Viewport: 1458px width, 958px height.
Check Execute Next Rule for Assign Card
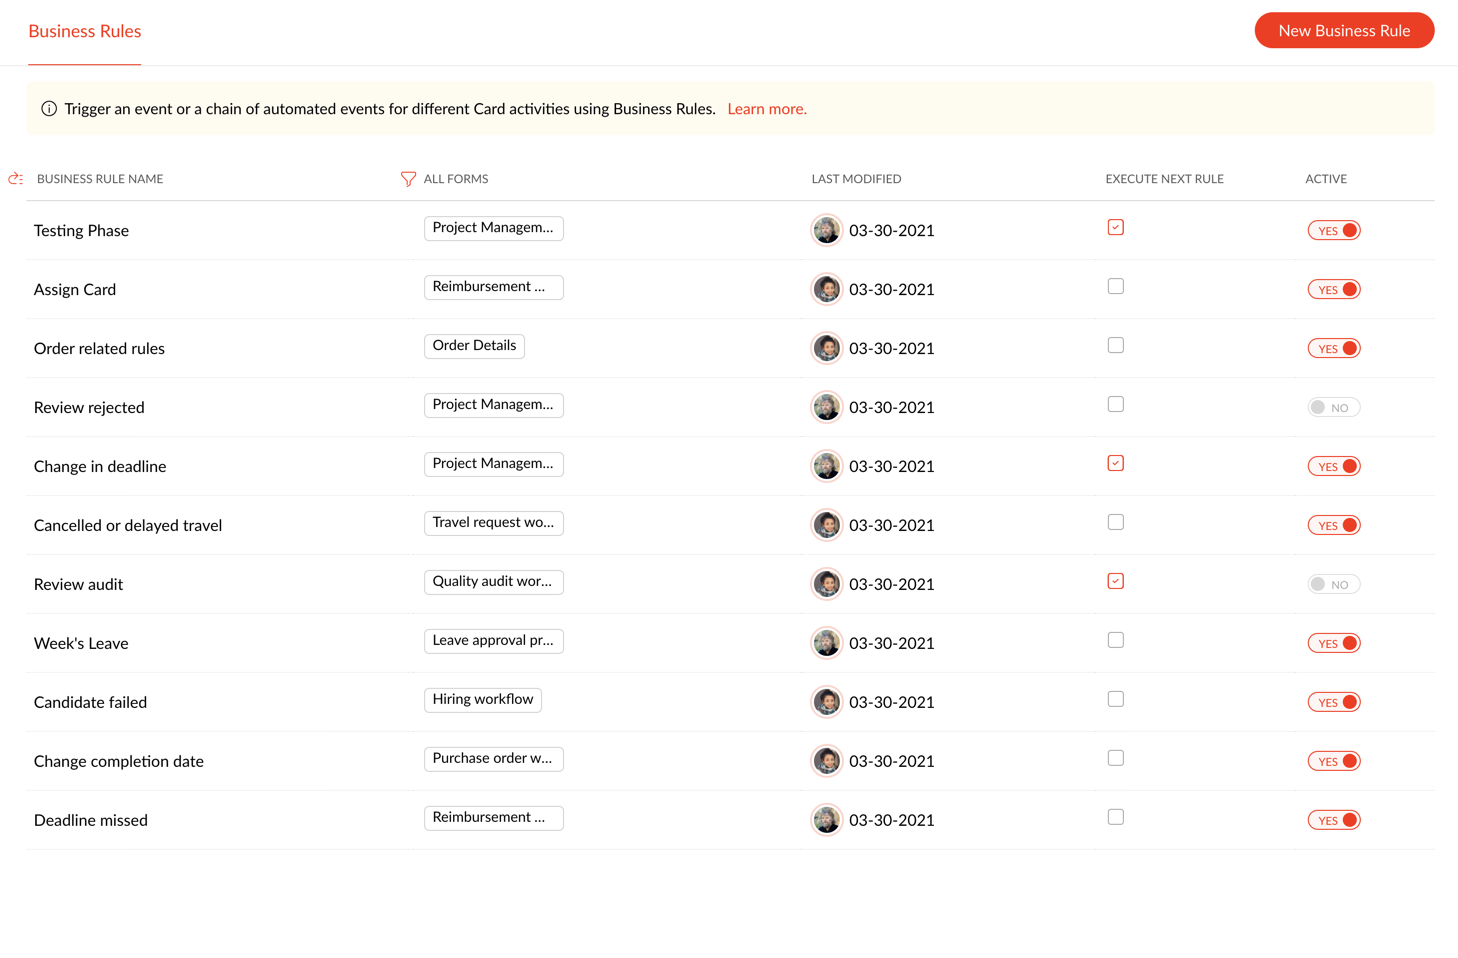(1116, 287)
